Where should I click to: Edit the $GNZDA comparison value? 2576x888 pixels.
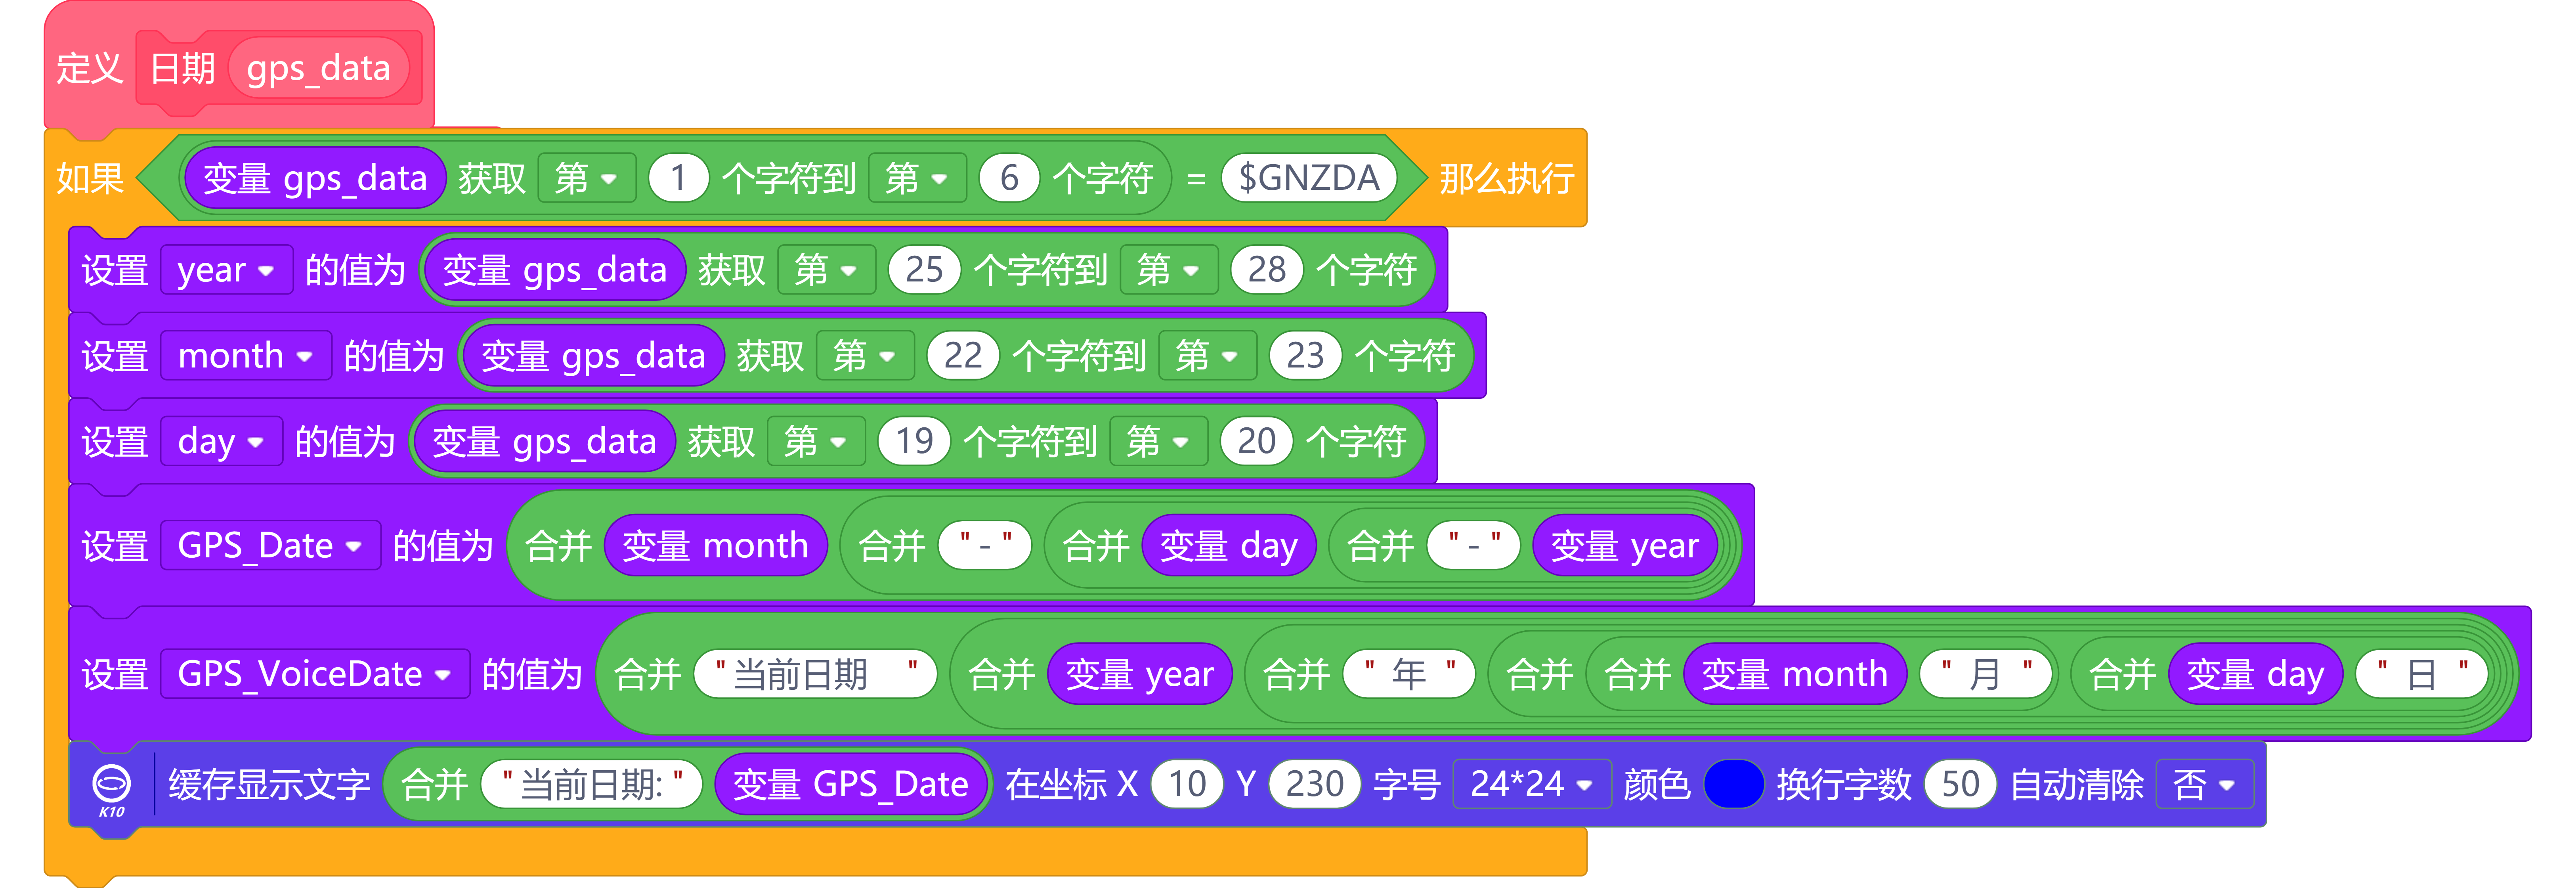[x=1309, y=178]
